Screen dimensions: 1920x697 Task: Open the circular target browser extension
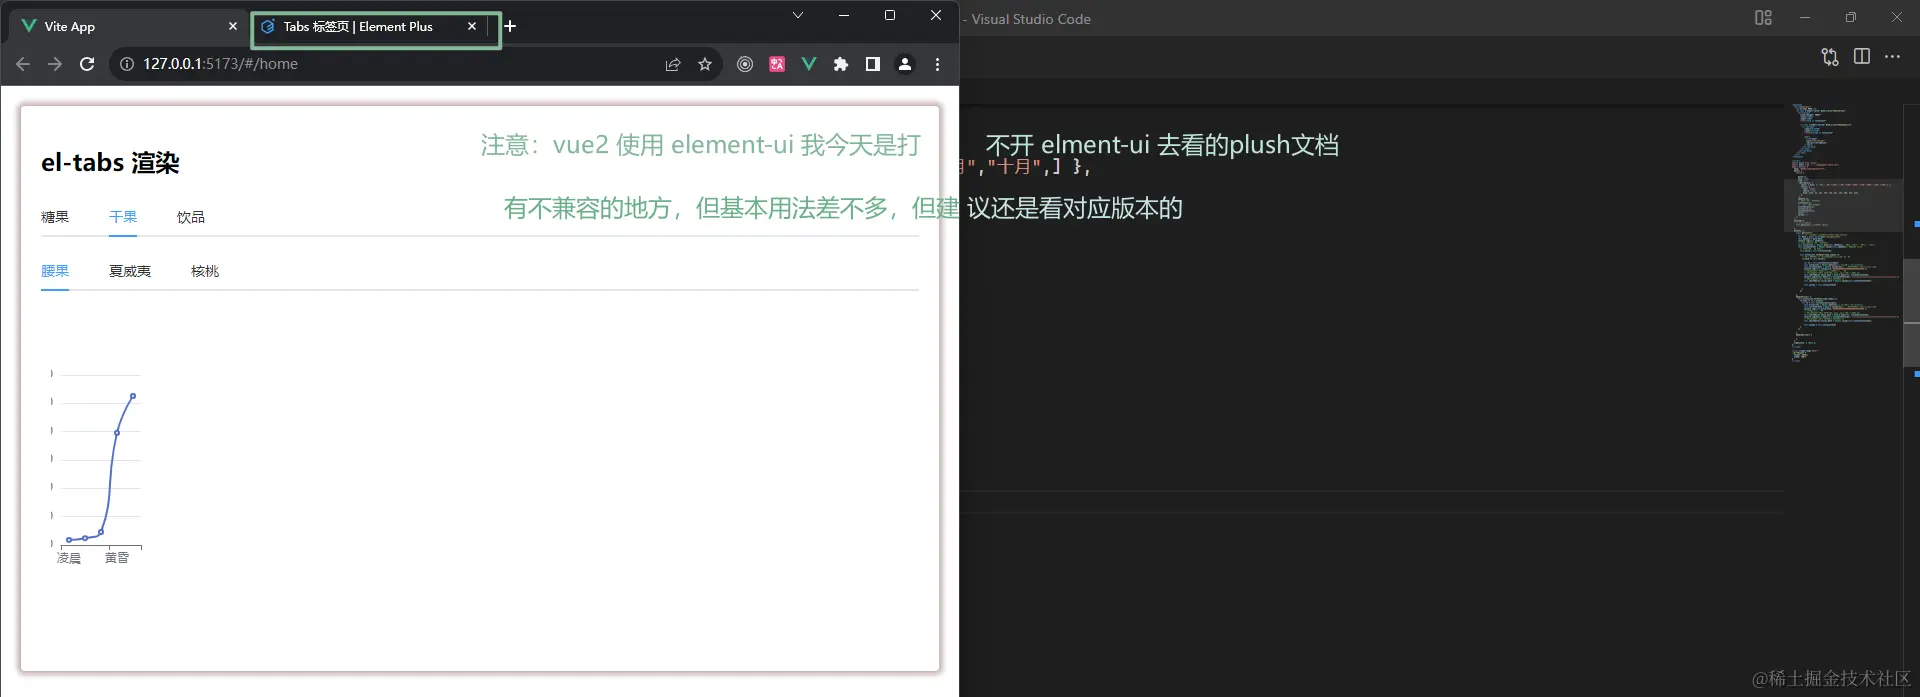click(x=745, y=64)
